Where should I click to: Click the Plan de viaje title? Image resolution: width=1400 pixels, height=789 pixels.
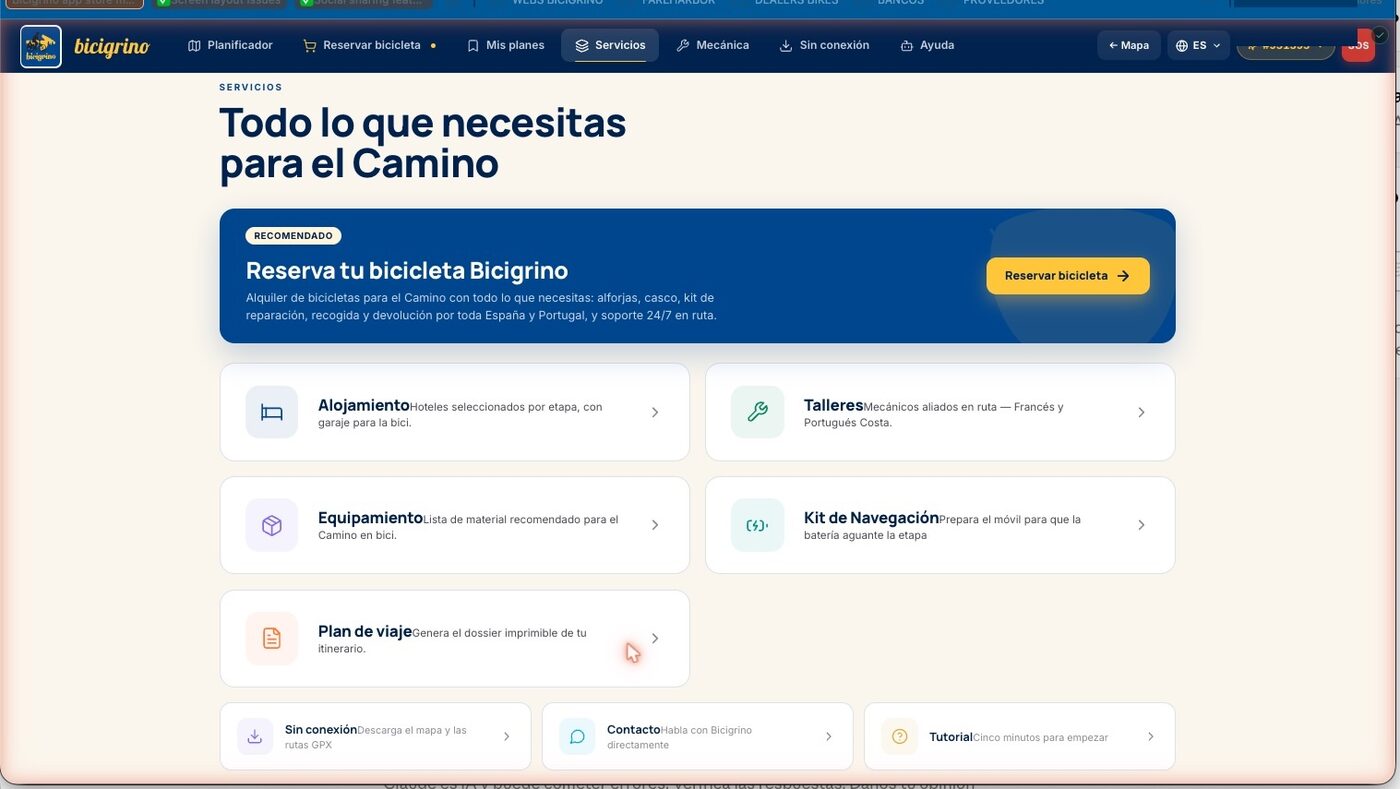coord(365,631)
